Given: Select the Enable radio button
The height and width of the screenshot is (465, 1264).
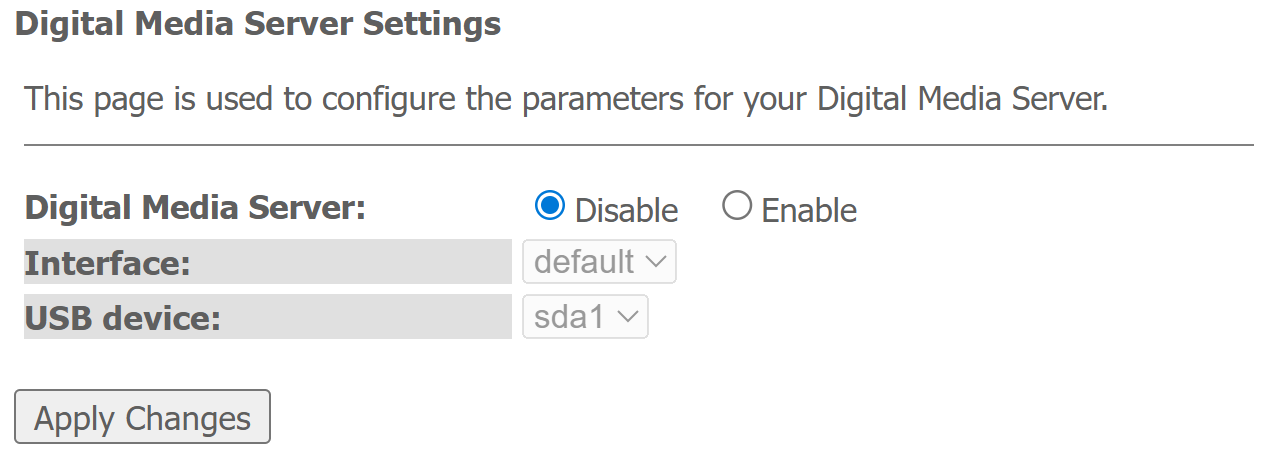Looking at the screenshot, I should [736, 206].
